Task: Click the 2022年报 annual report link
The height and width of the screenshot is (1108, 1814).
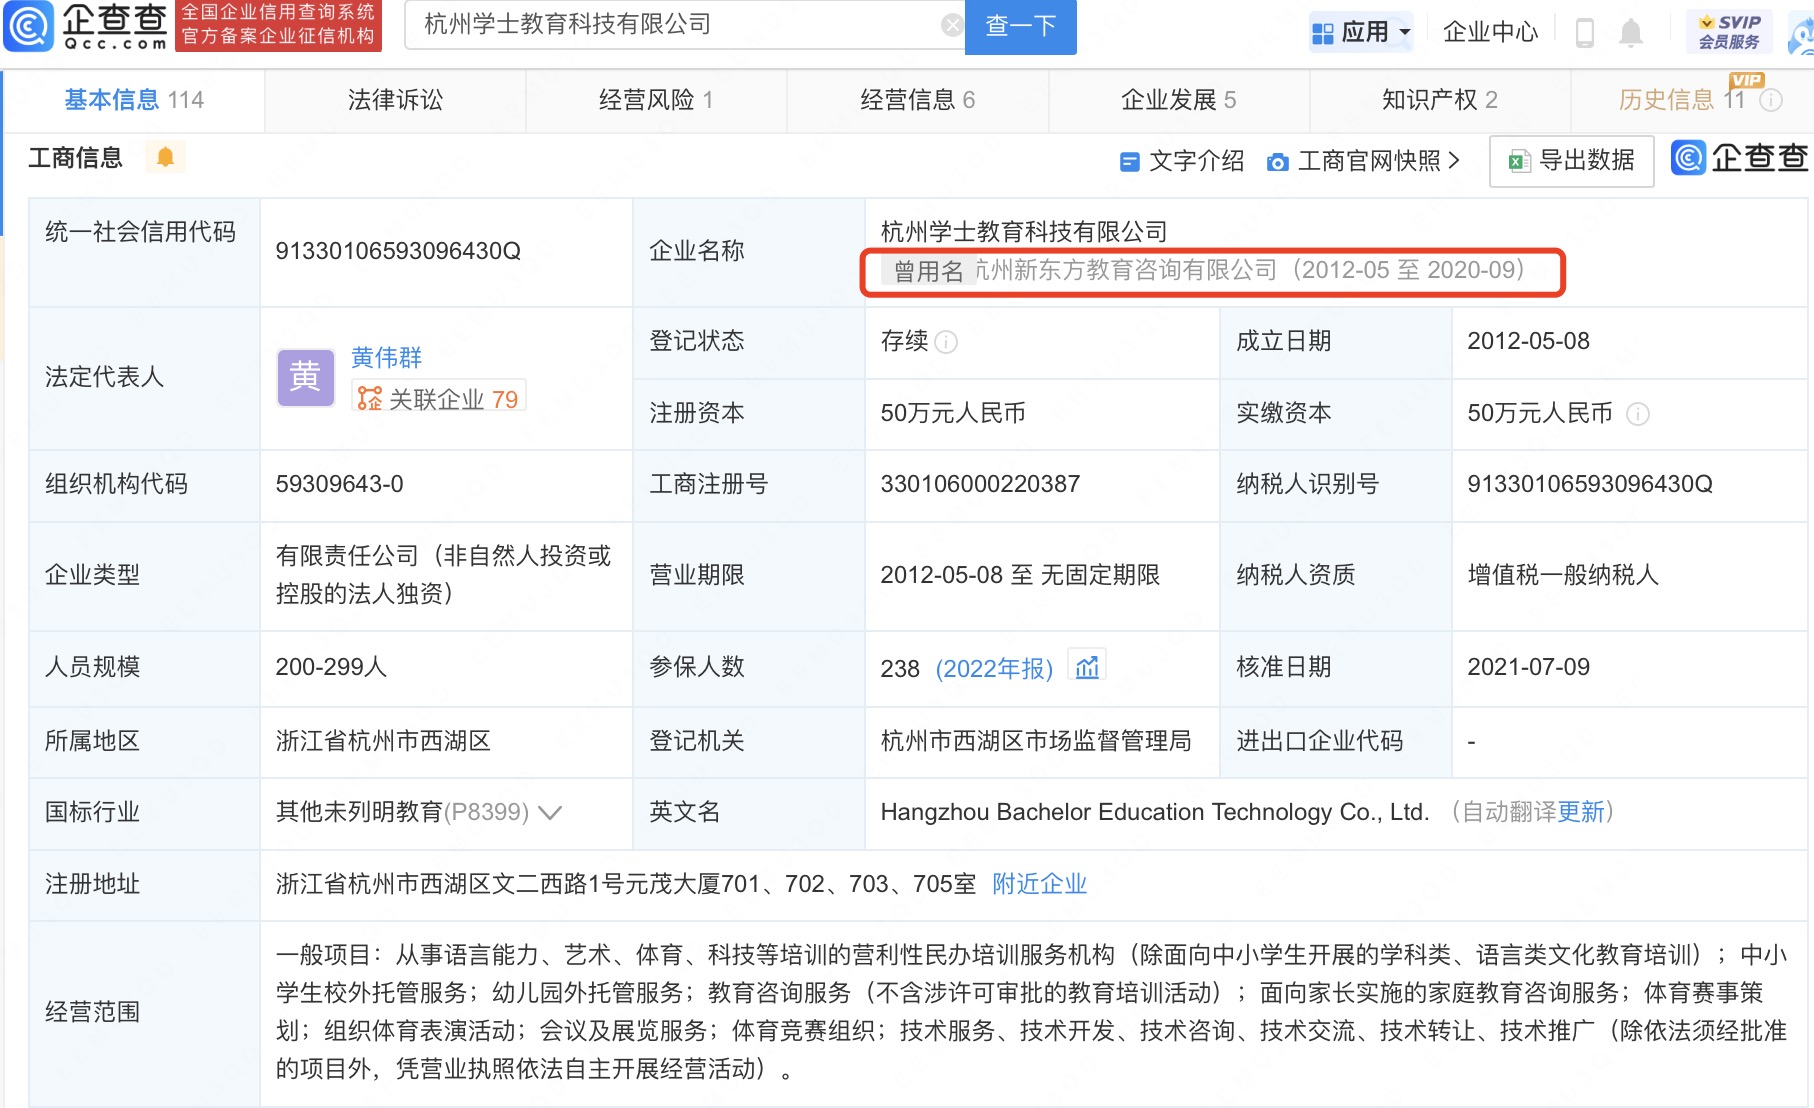Action: click(x=994, y=668)
